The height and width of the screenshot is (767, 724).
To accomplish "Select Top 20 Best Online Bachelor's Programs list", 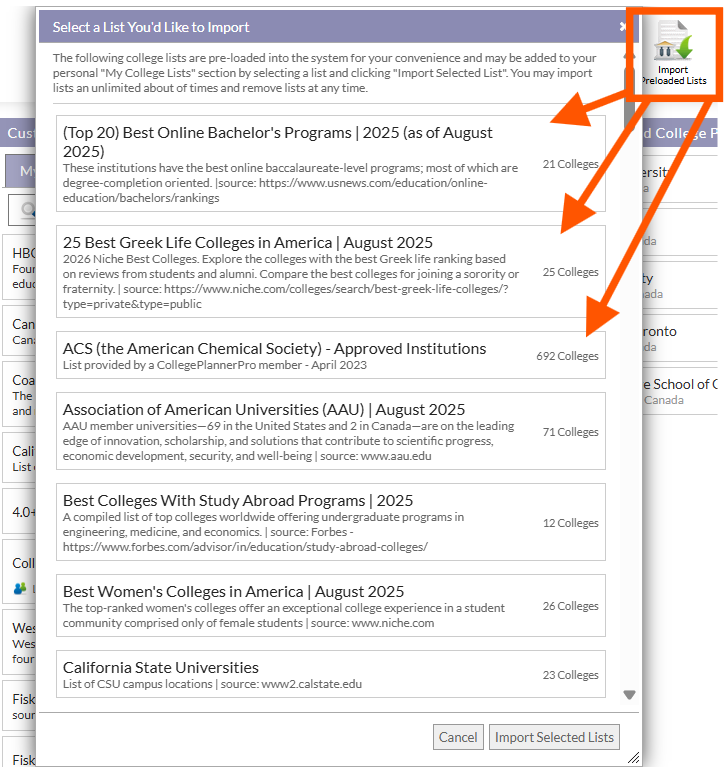I will pos(330,163).
